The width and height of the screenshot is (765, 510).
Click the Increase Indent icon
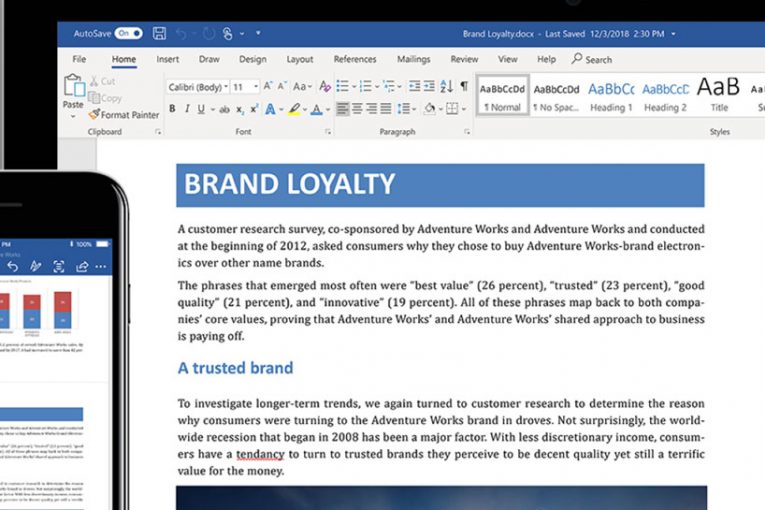coord(429,86)
